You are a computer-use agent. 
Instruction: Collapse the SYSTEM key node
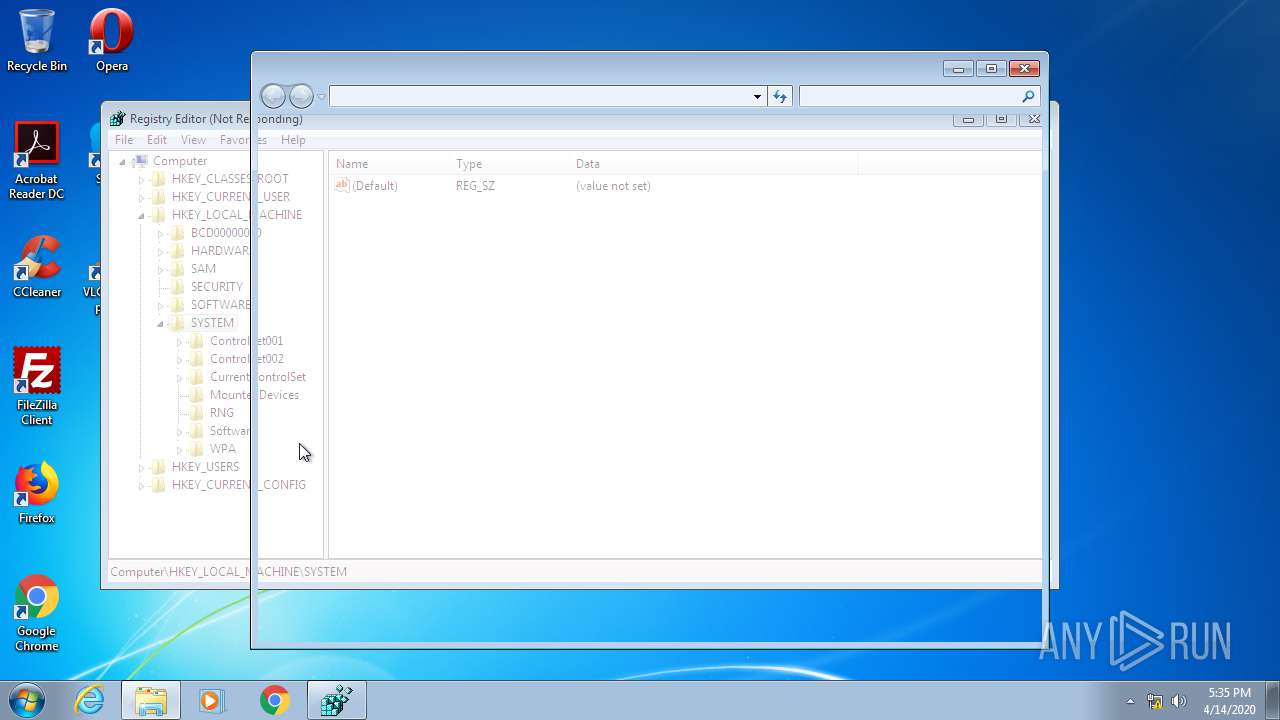click(x=161, y=323)
